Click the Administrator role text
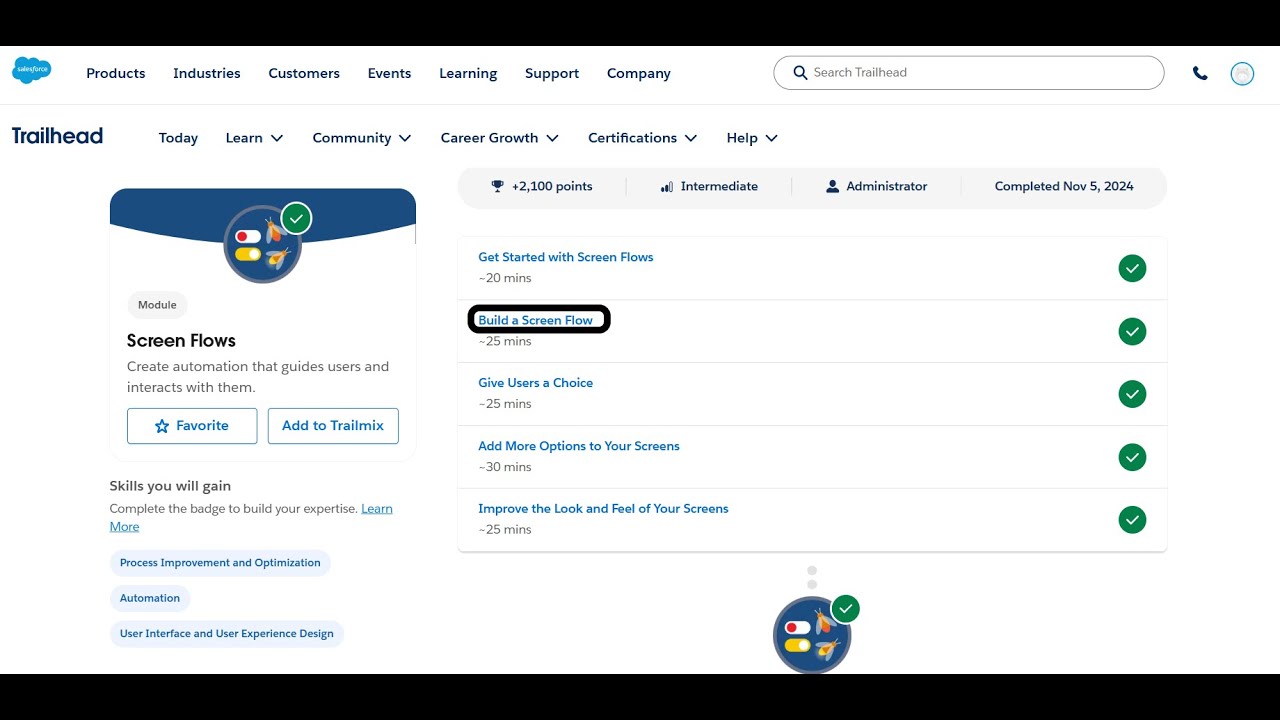This screenshot has height=720, width=1280. 887,186
